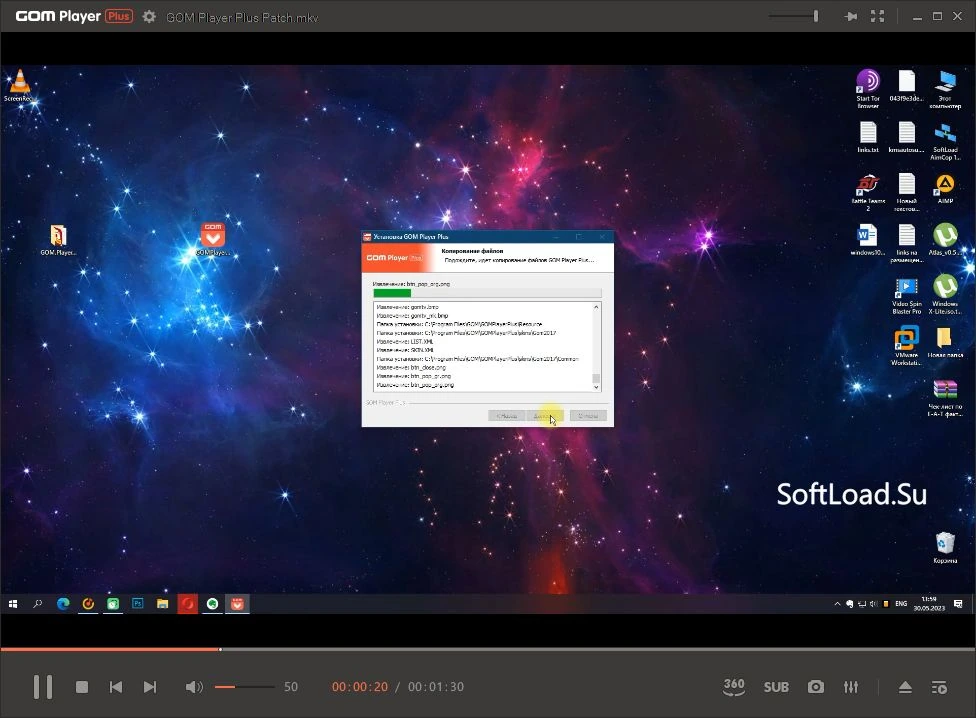Screen dimensions: 976x718
Task: Open the equalizer control panel
Action: (851, 687)
